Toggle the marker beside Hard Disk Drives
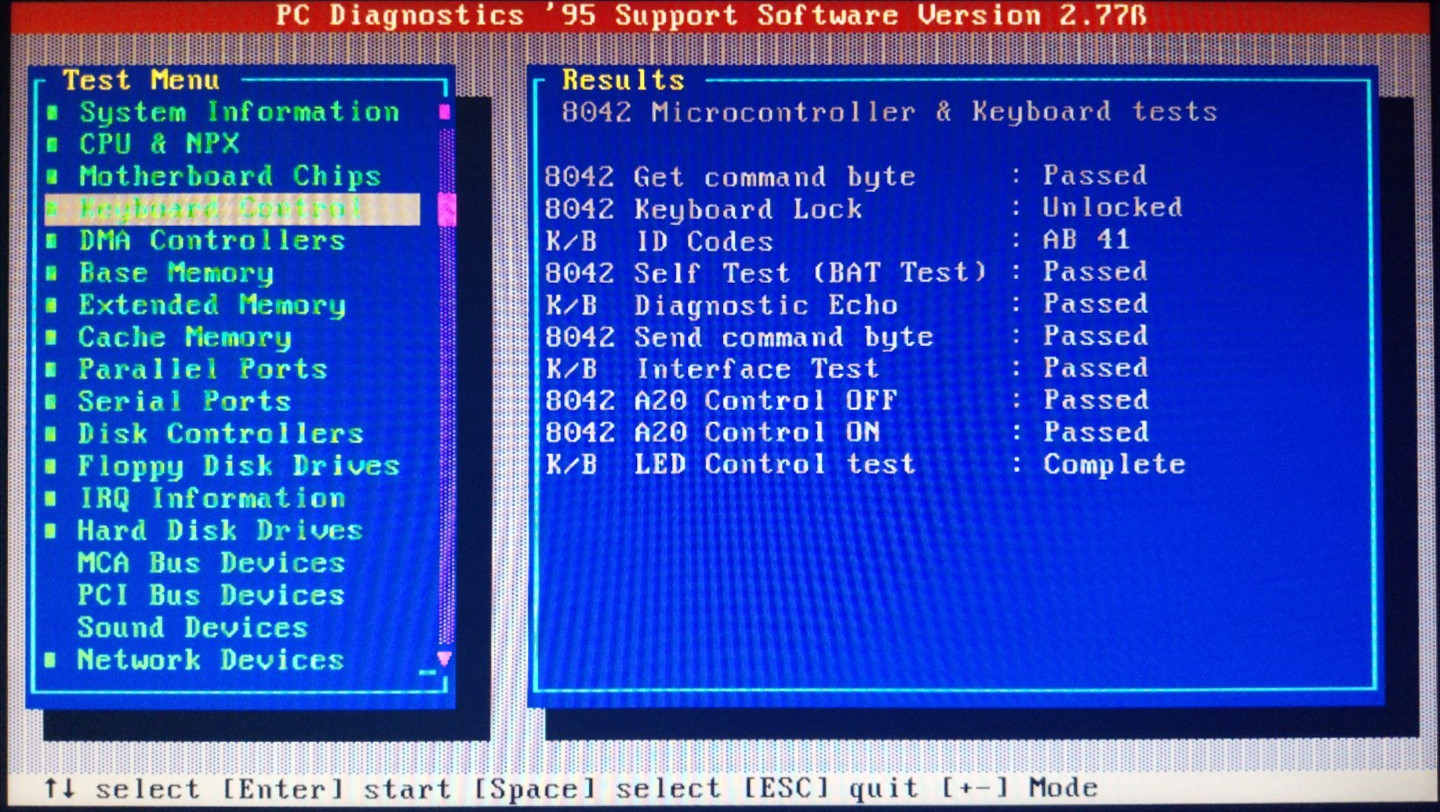1440x812 pixels. [51, 531]
